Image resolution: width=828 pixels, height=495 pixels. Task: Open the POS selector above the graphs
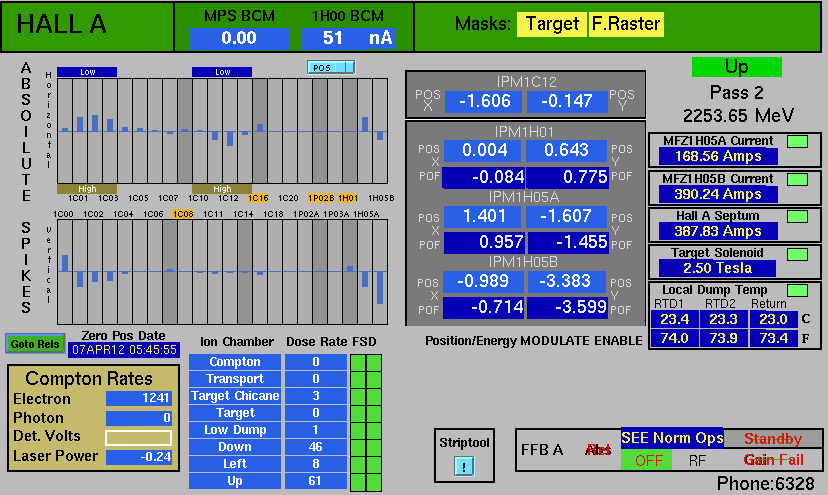[331, 68]
